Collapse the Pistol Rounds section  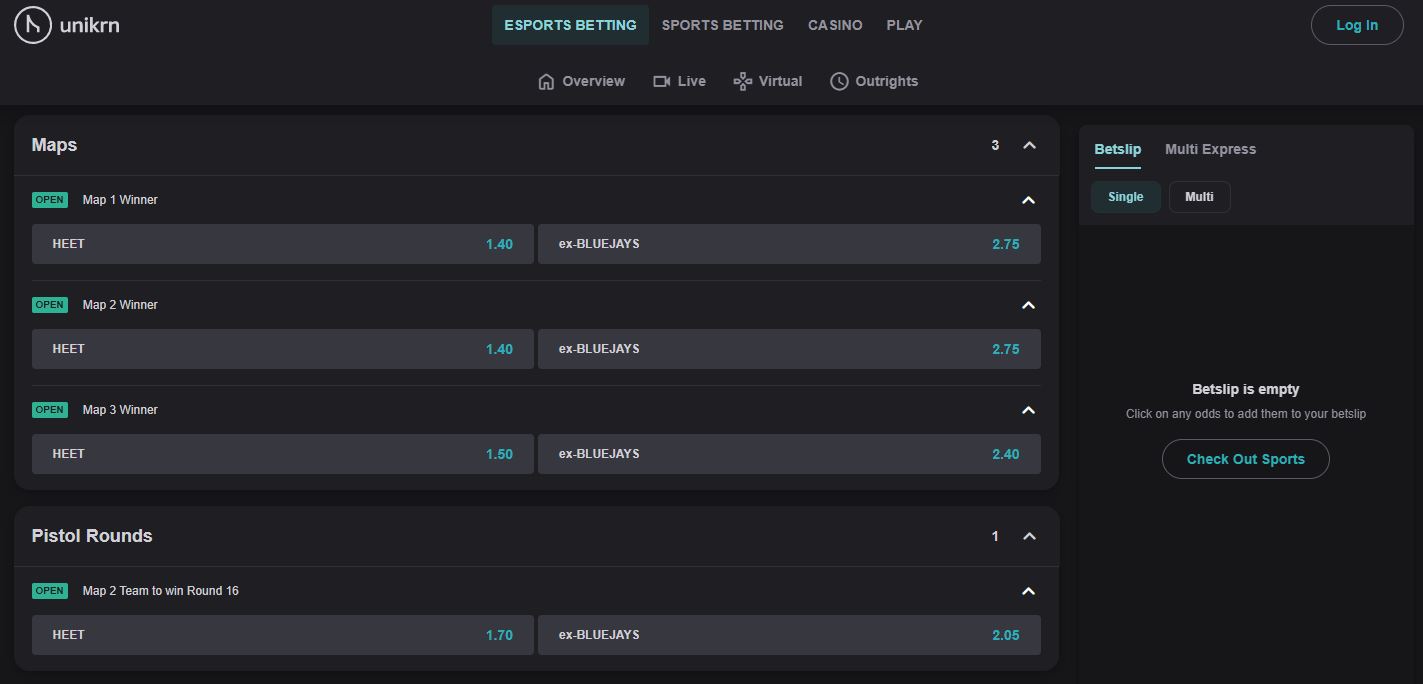pyautogui.click(x=1029, y=536)
